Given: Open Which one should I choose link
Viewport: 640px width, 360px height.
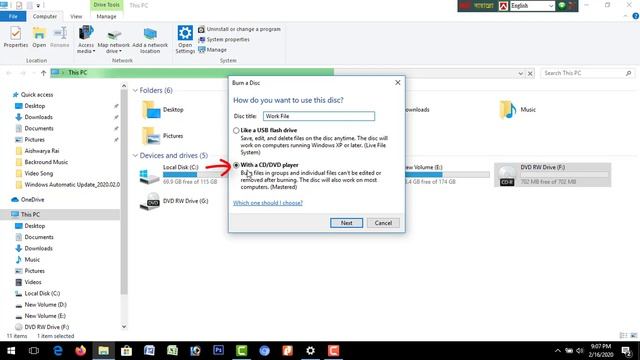Looking at the screenshot, I should [268, 203].
